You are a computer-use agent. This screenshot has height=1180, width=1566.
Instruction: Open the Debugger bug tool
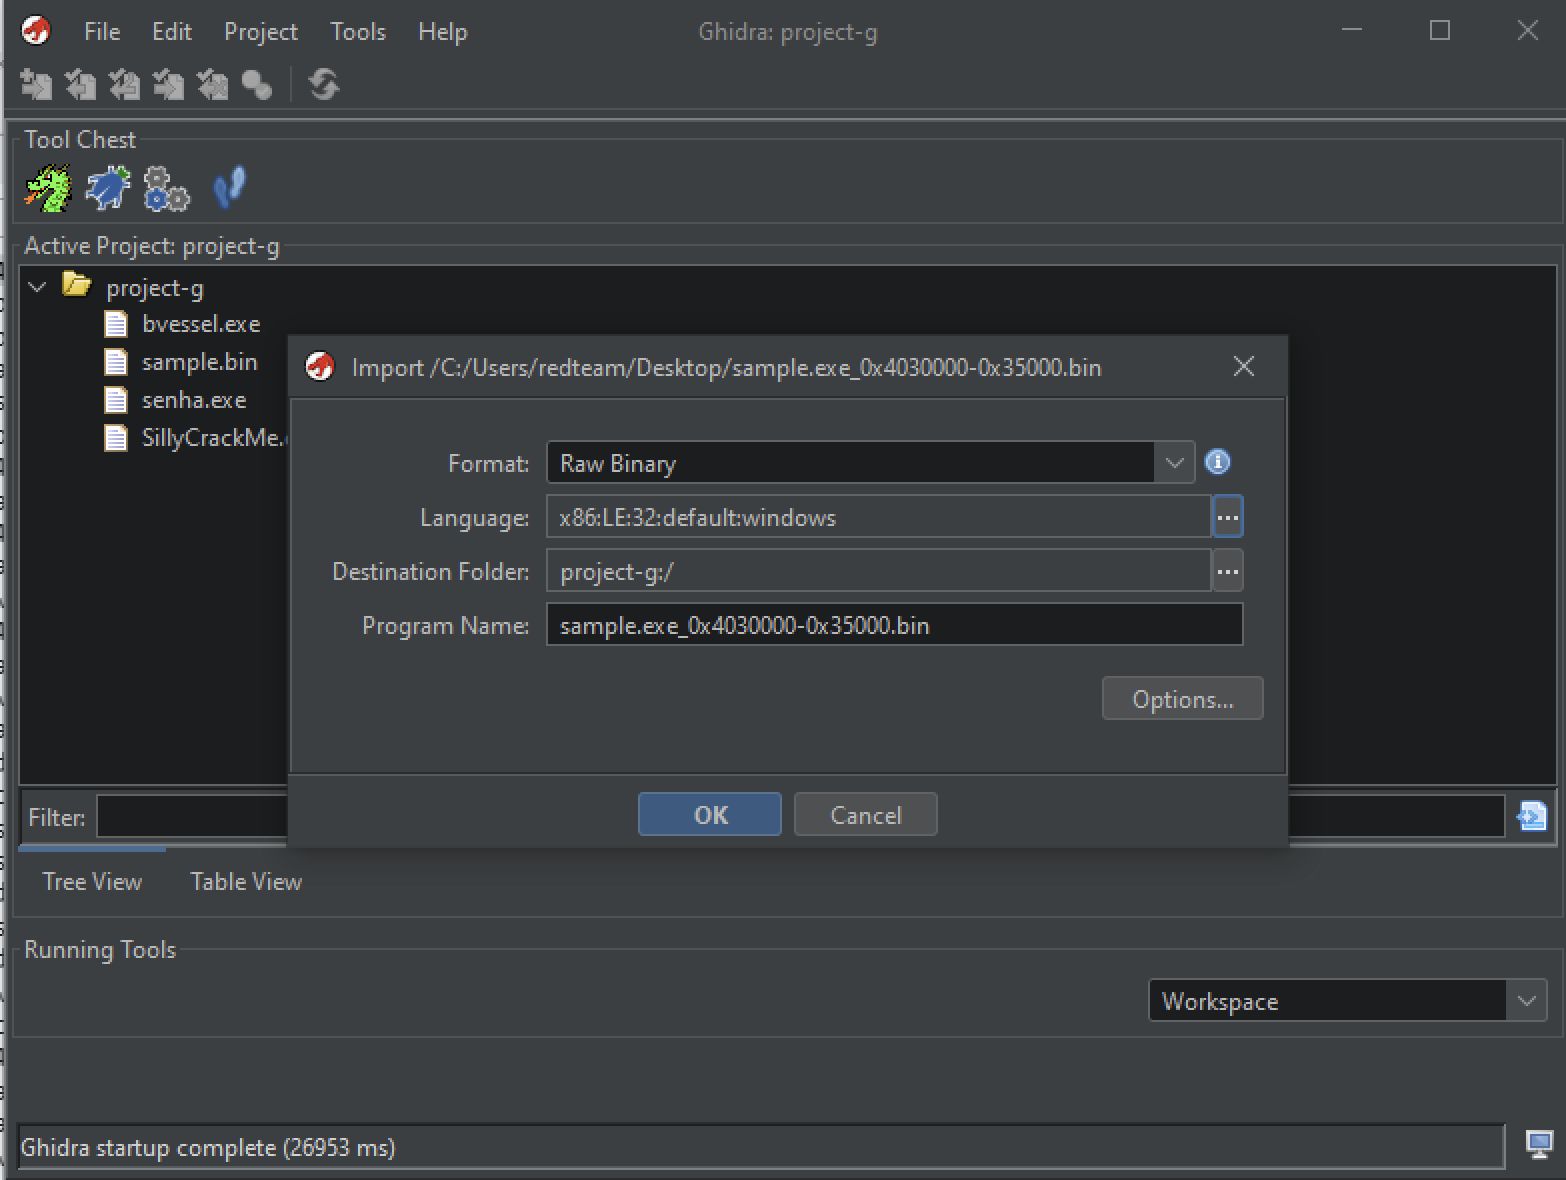pyautogui.click(x=108, y=188)
